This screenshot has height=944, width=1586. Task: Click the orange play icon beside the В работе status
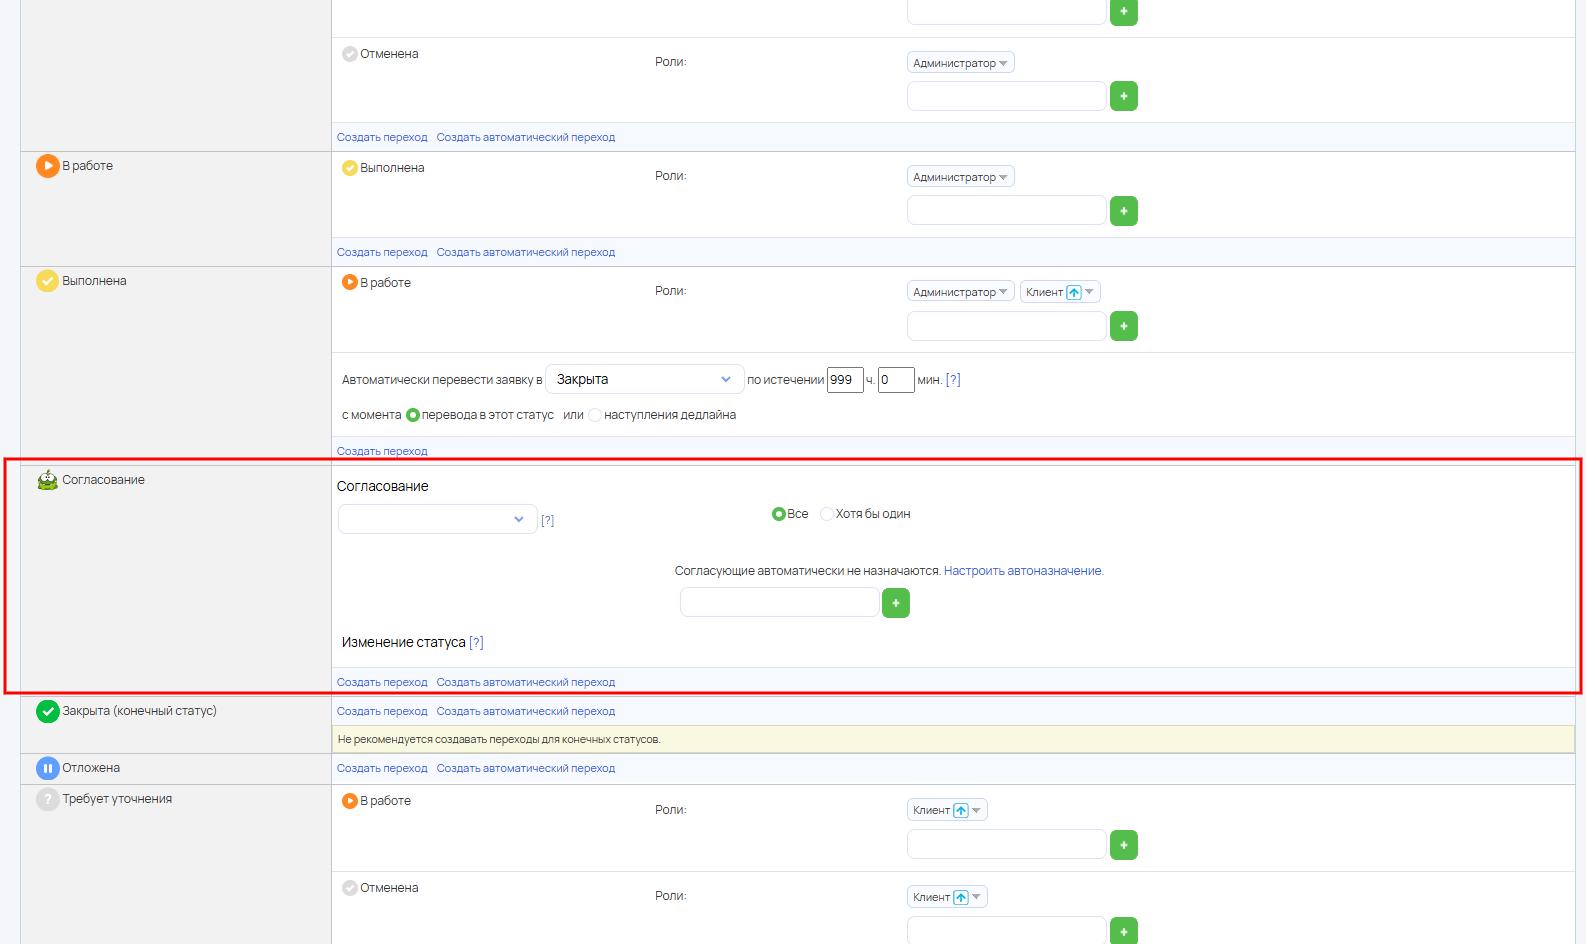[x=47, y=166]
